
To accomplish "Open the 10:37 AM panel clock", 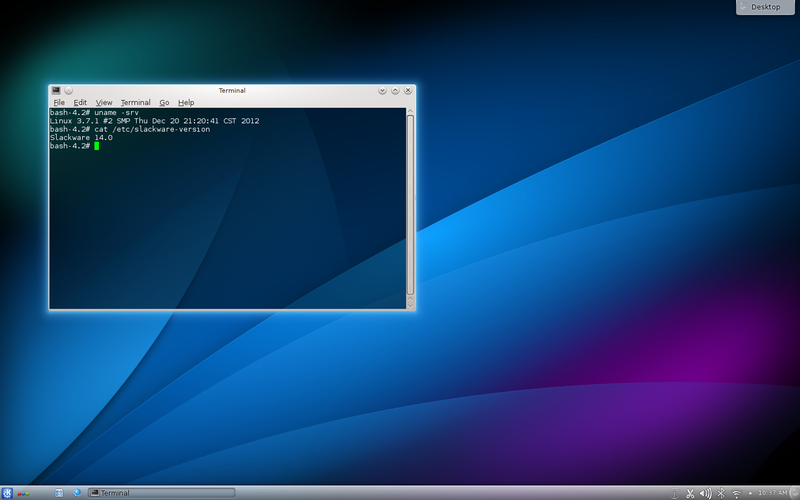I will pyautogui.click(x=772, y=493).
